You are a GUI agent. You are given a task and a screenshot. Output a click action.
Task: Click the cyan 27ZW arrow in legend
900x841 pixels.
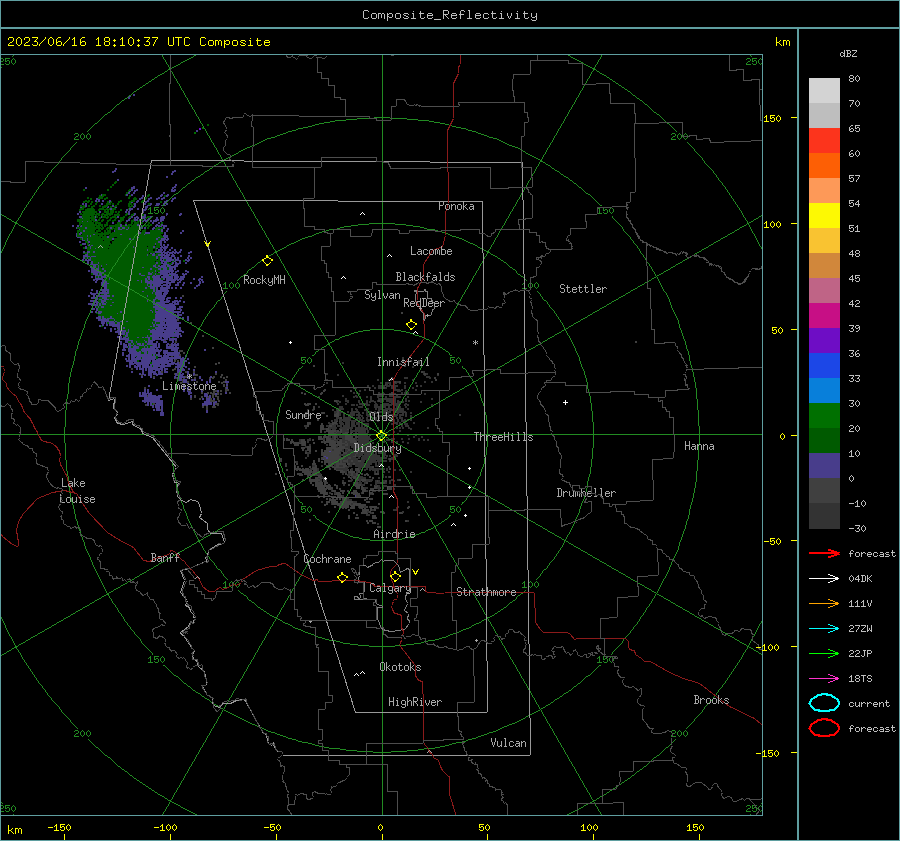tap(824, 629)
